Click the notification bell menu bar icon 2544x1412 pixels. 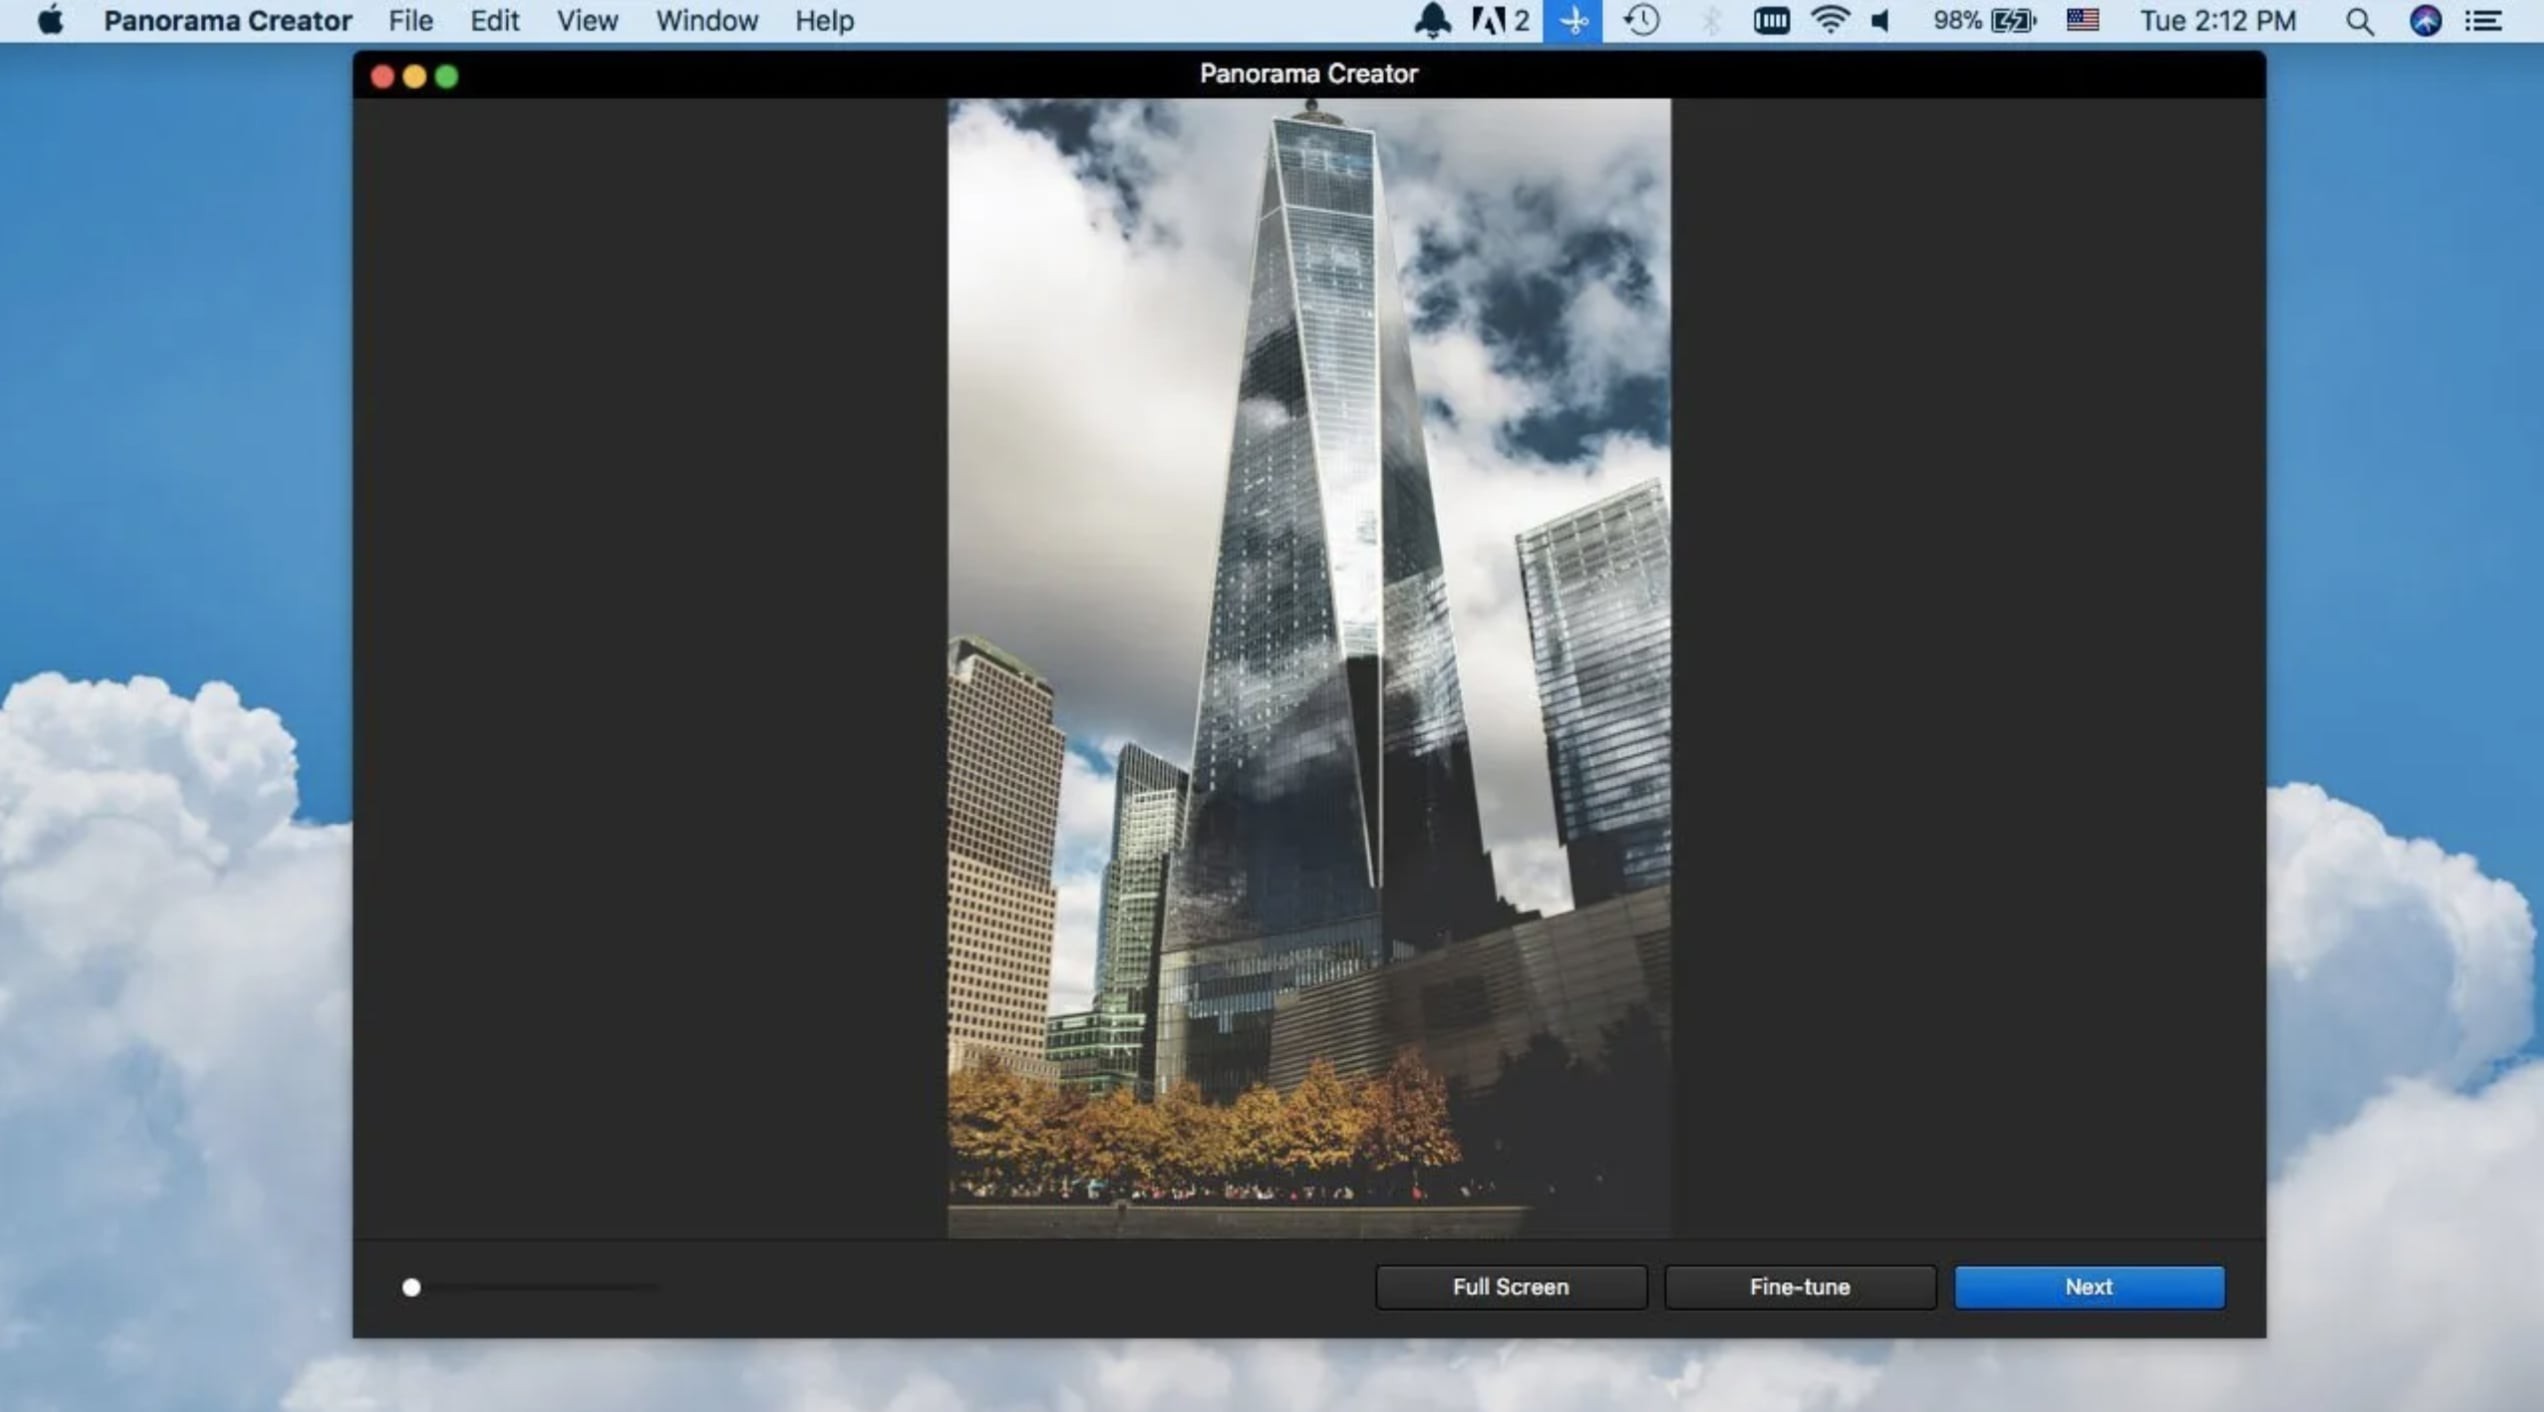point(1432,20)
